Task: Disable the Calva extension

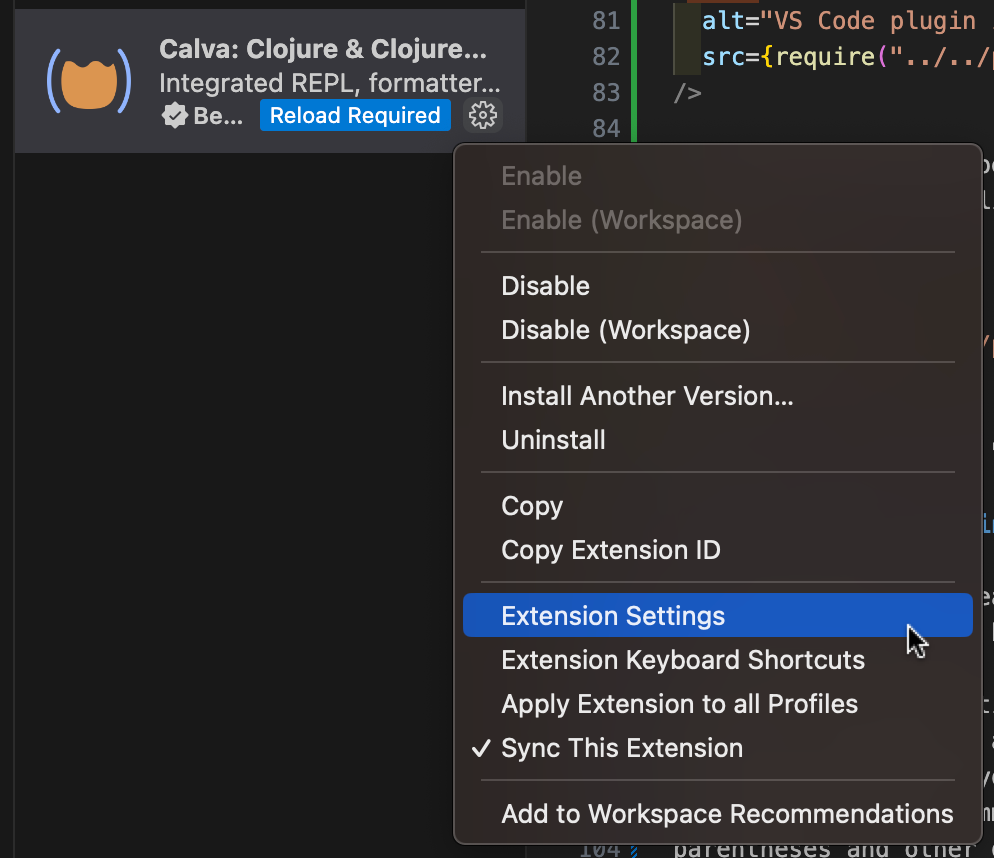Action: (545, 285)
